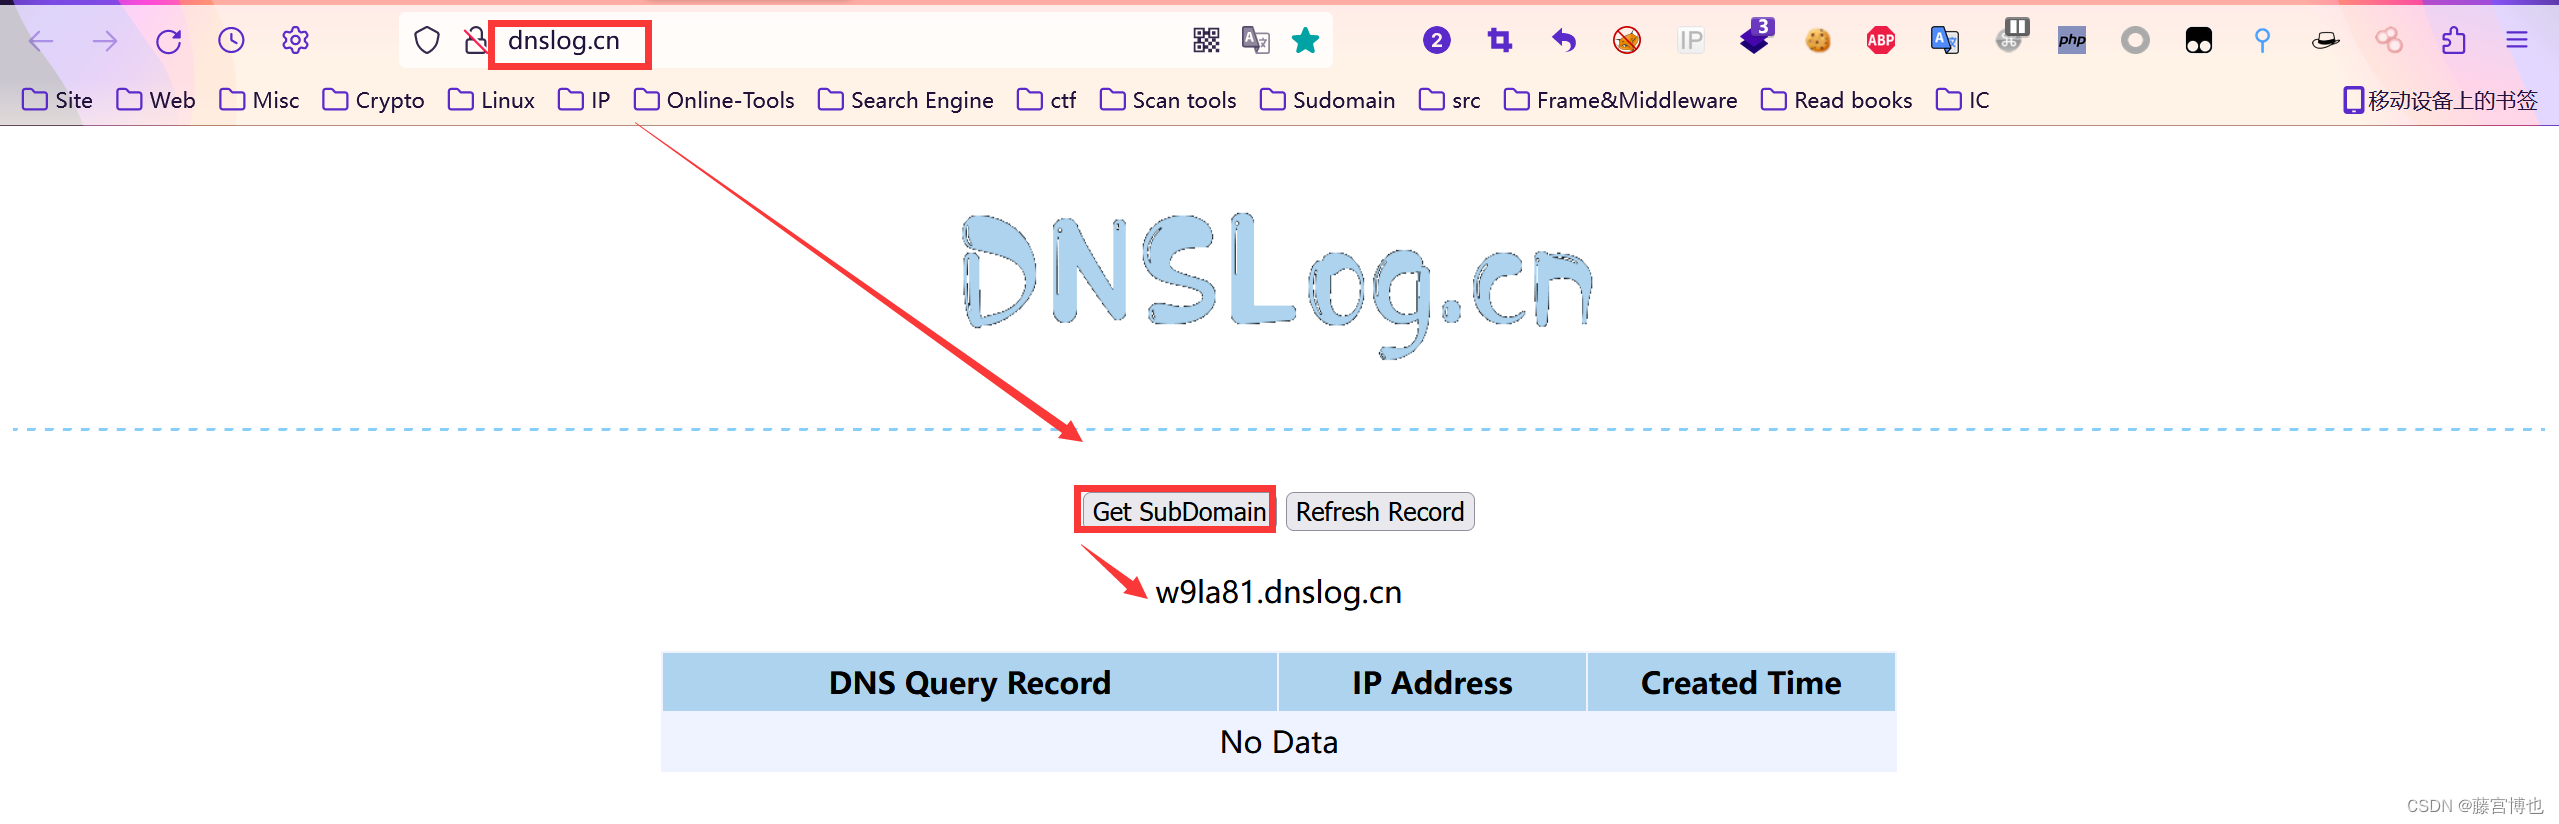
Task: Open the Crypto bookmarks folder
Action: click(373, 100)
